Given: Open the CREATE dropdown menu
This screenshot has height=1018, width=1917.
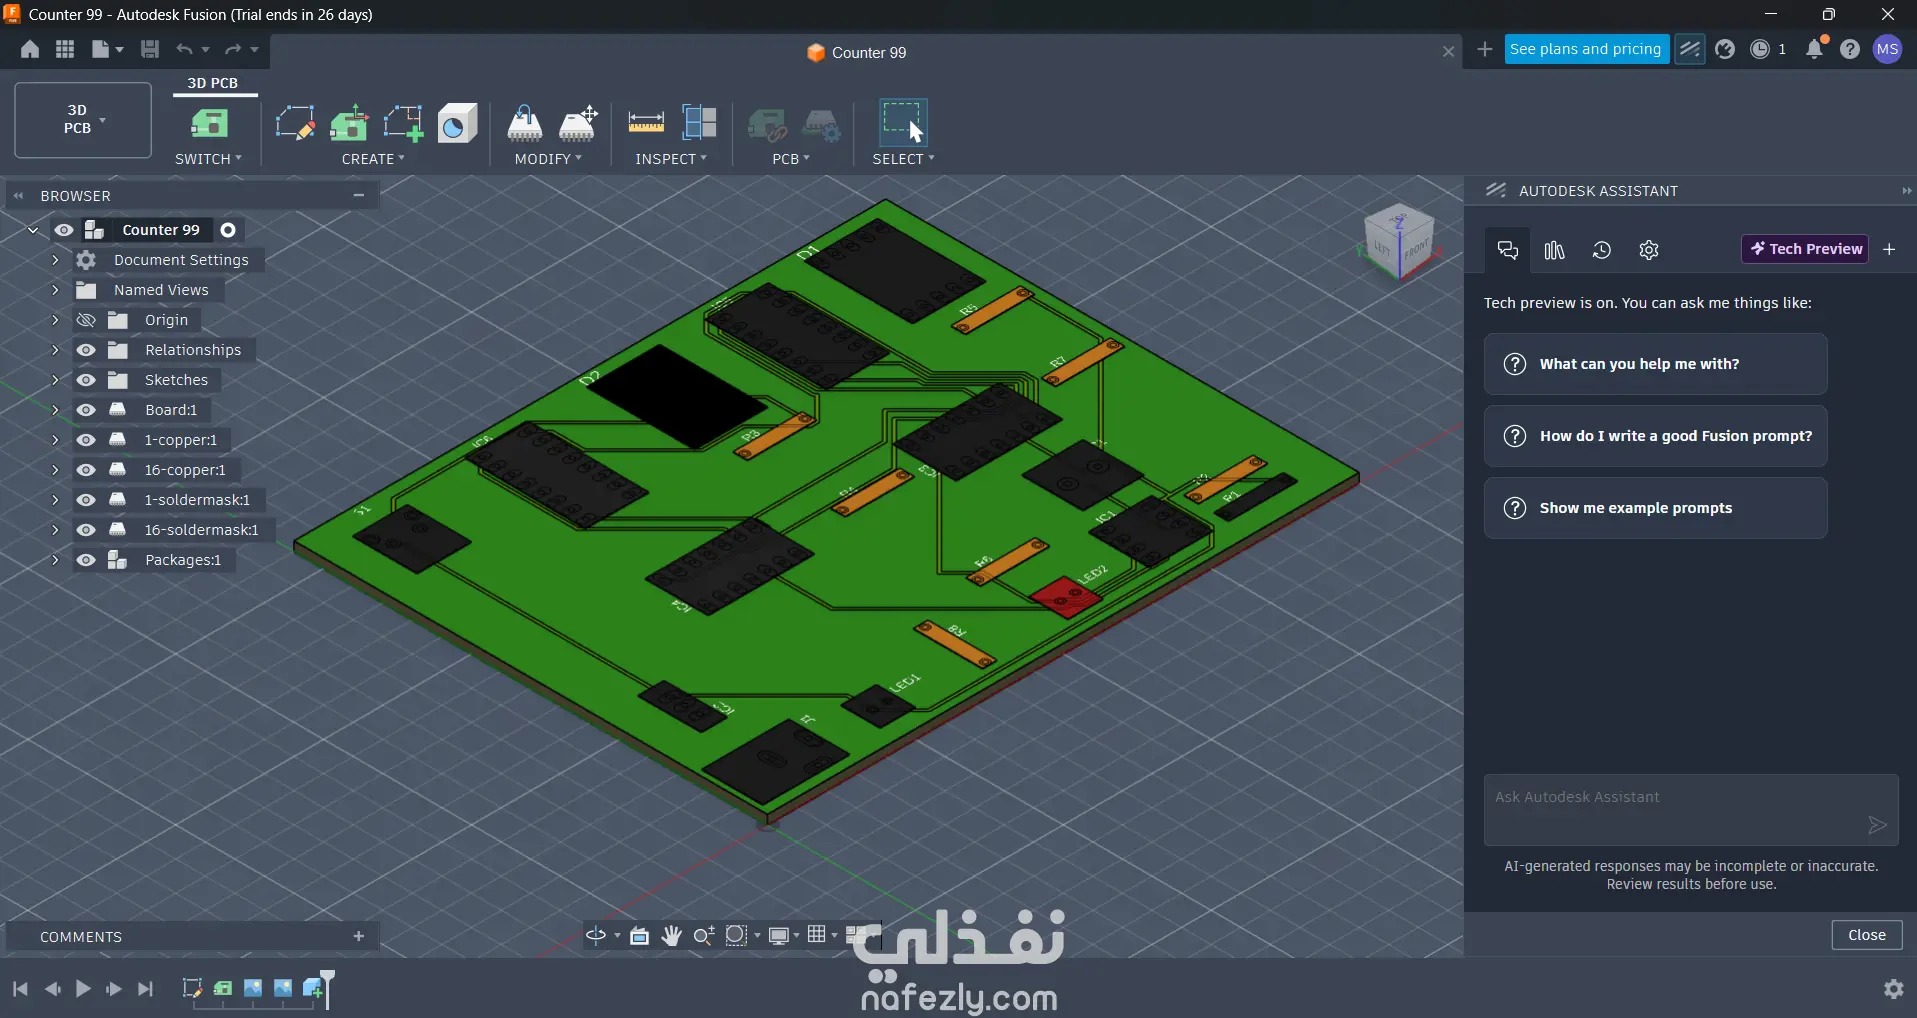Looking at the screenshot, I should tap(373, 159).
